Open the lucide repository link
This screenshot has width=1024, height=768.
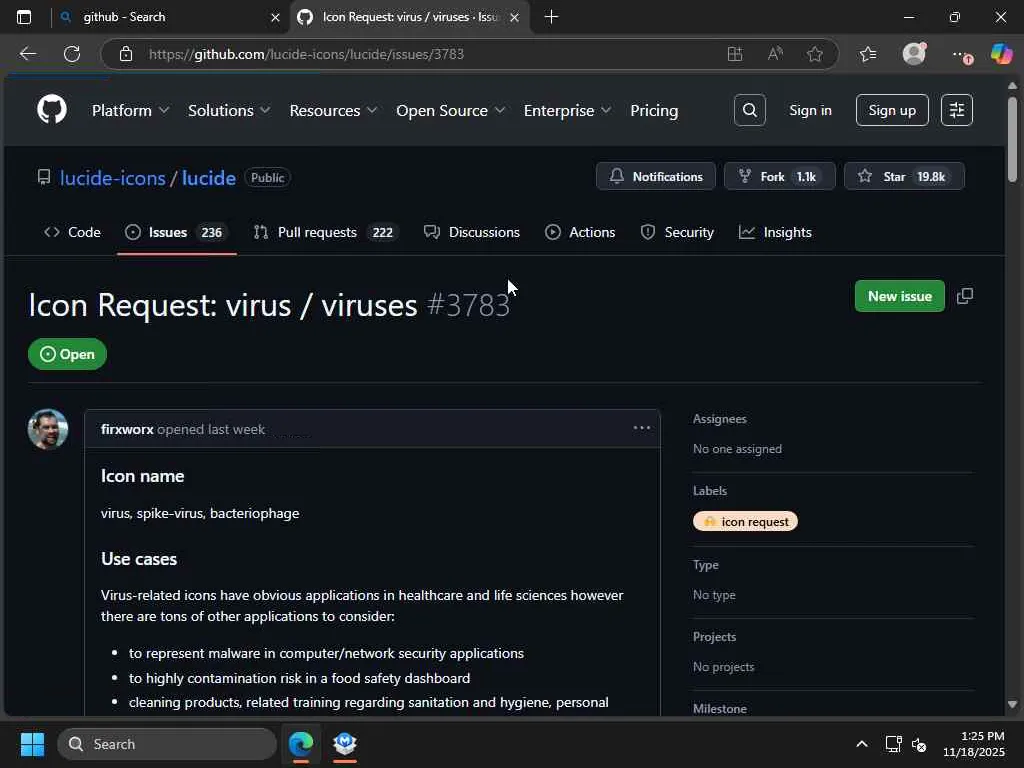click(x=208, y=178)
